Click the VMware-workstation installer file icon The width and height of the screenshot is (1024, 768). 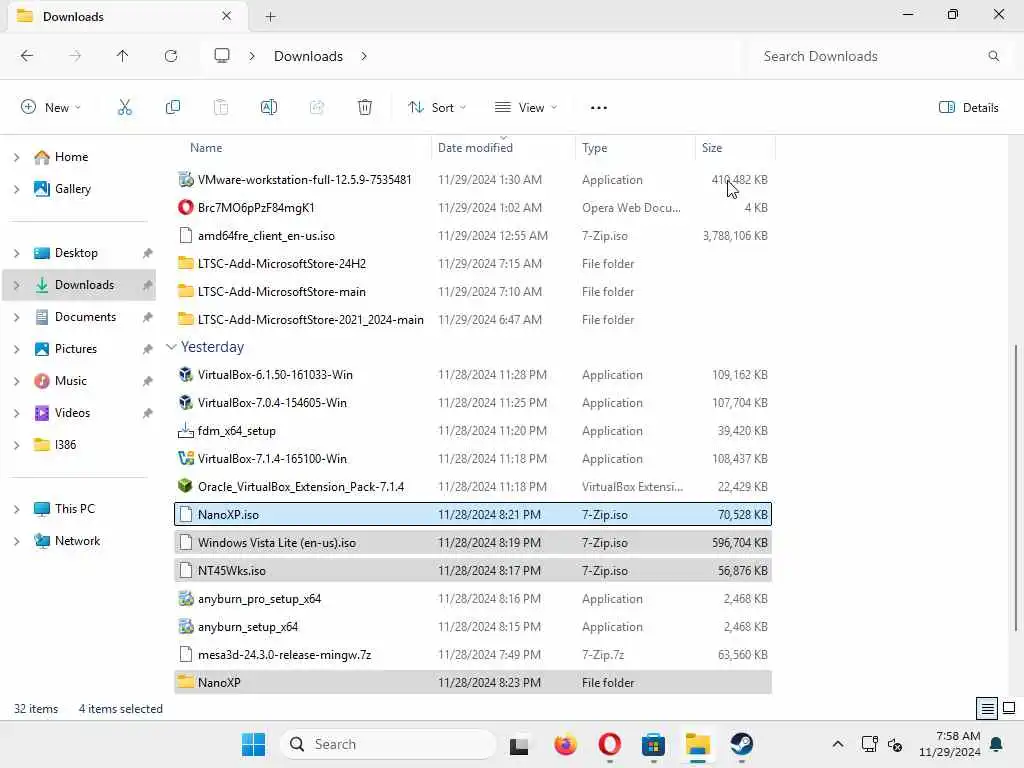tap(185, 179)
